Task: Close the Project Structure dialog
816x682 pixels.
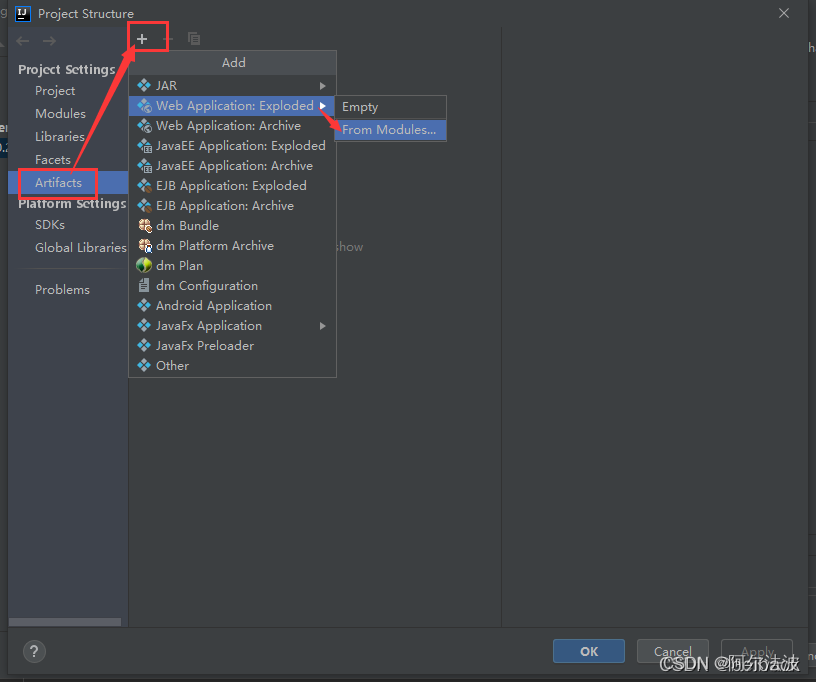Action: coord(784,14)
